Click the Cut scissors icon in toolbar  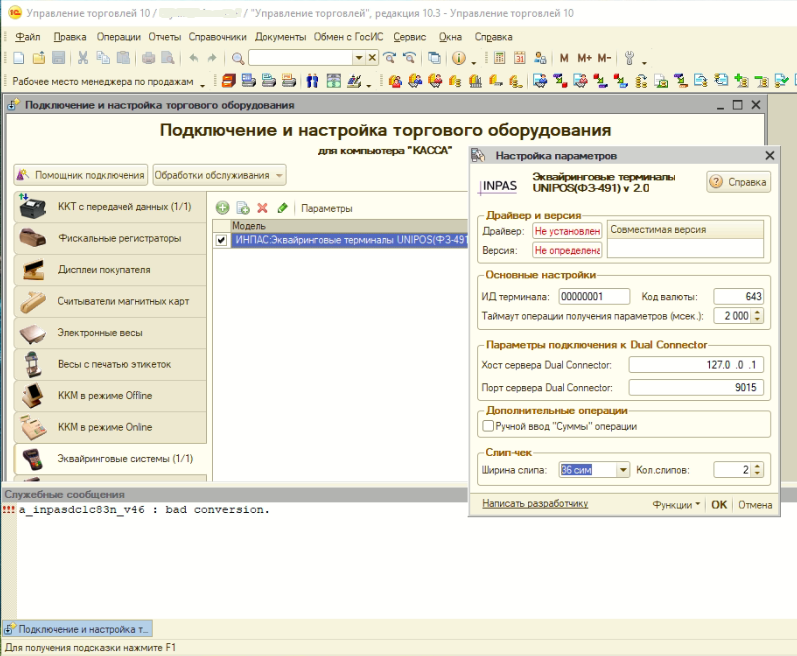click(83, 59)
